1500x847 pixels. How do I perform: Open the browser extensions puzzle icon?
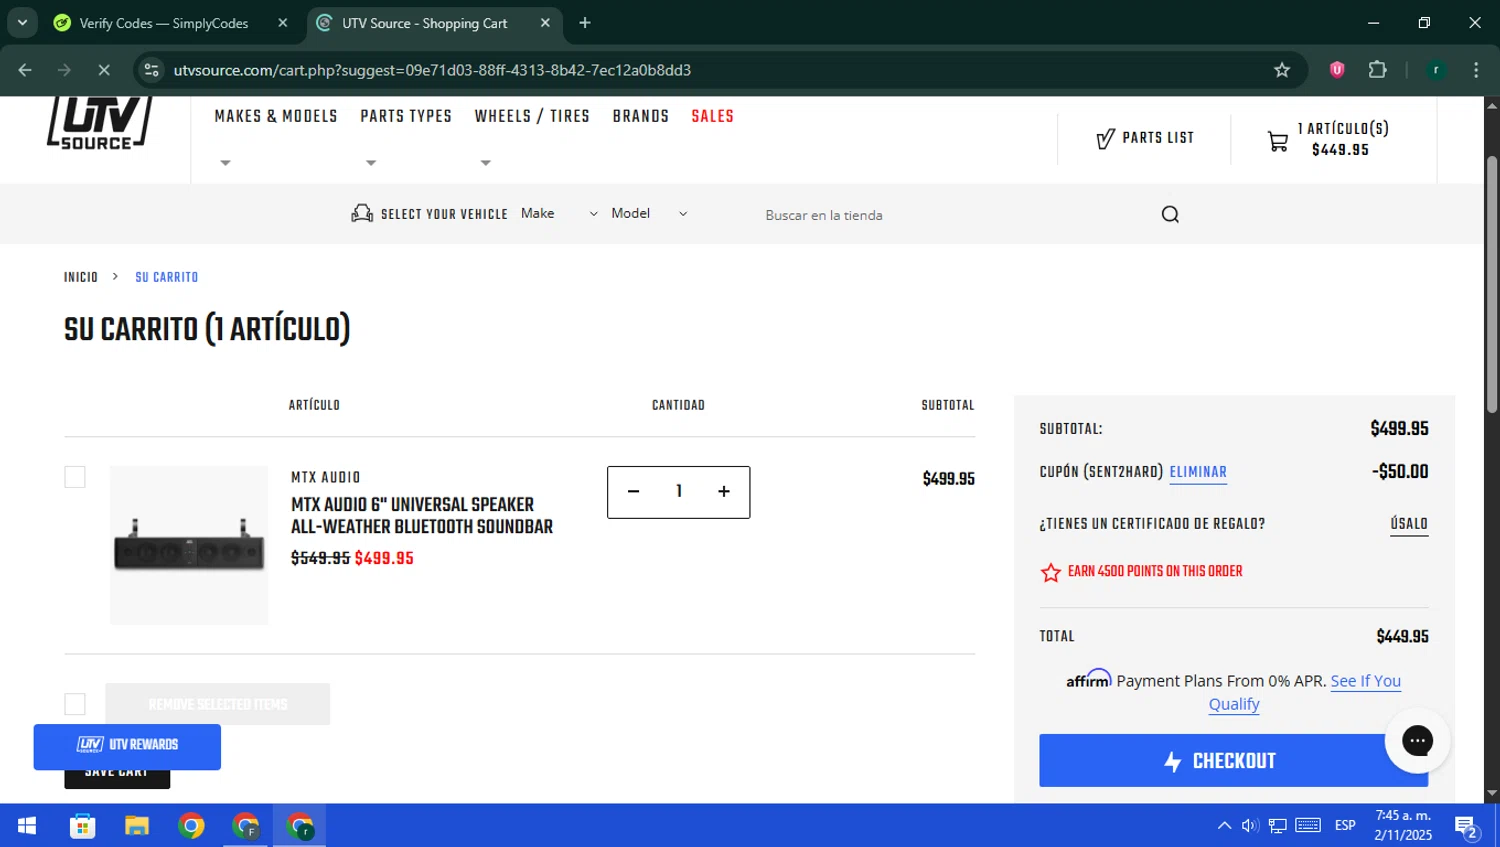1377,70
